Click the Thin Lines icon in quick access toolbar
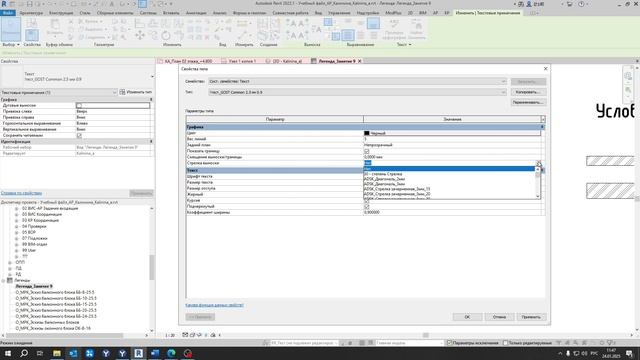The width and height of the screenshot is (640, 360). 142,4
